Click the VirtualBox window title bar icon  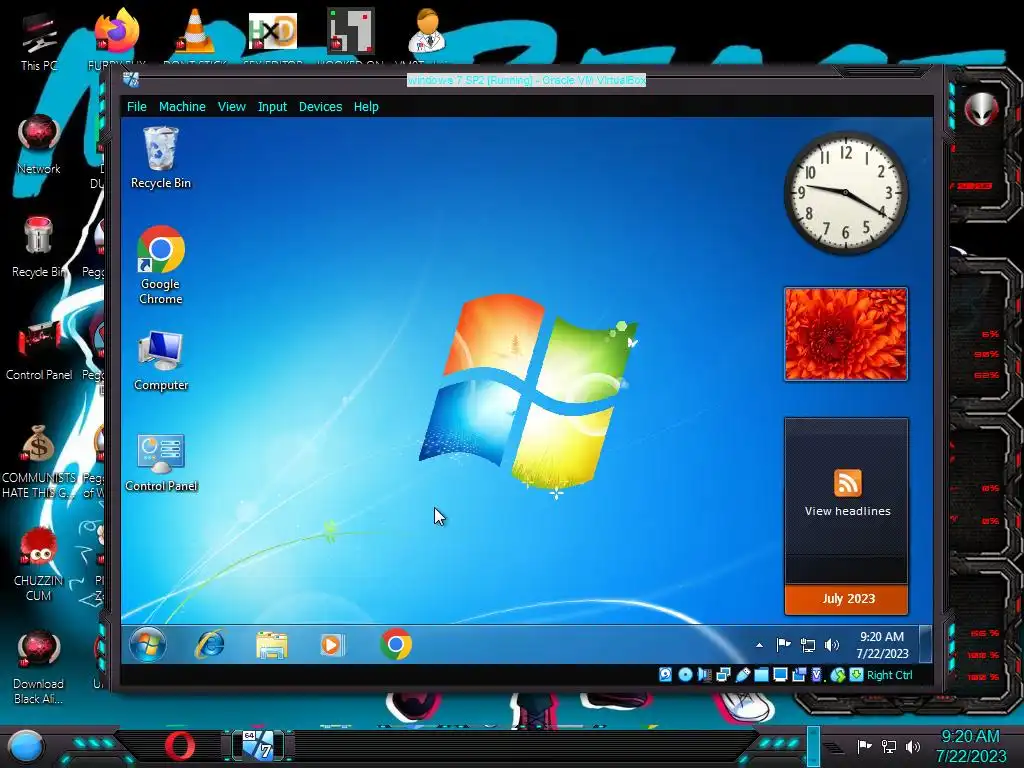pyautogui.click(x=131, y=80)
